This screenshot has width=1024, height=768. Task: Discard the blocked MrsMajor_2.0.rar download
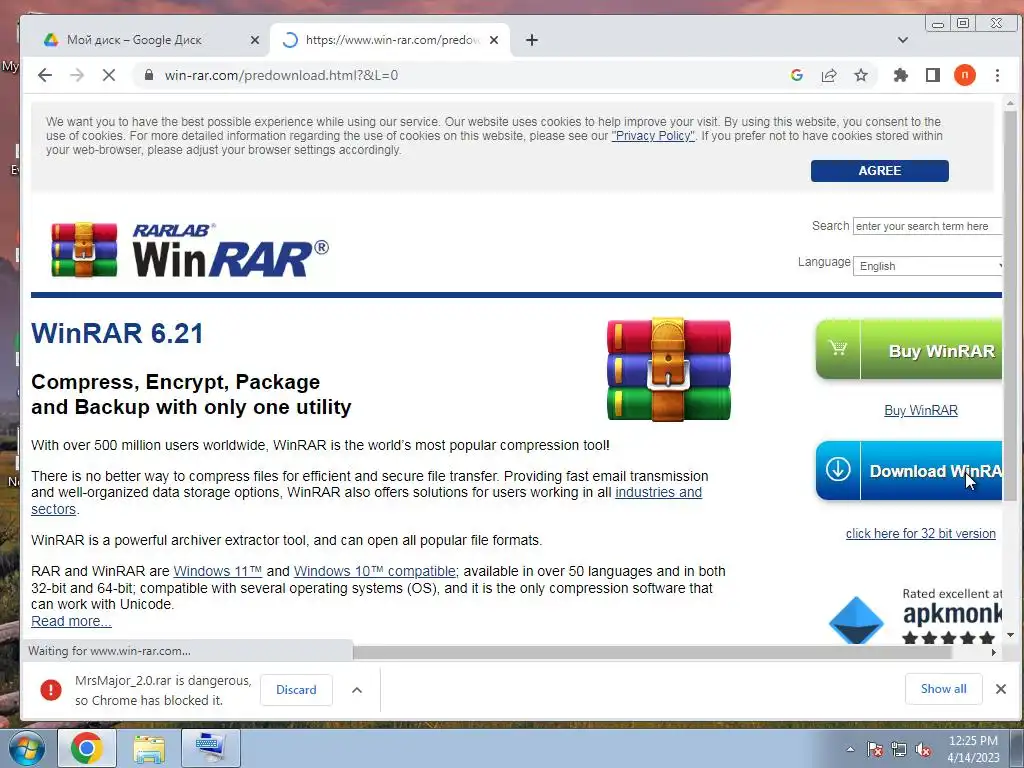[x=296, y=690]
